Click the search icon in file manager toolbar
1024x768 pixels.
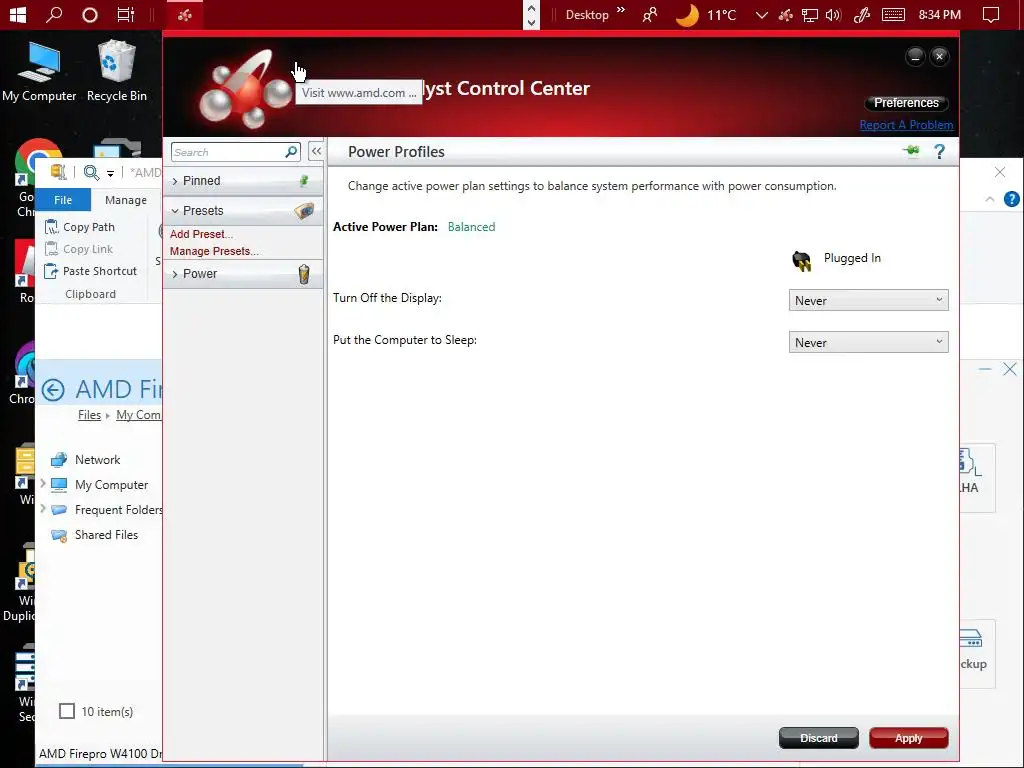(x=91, y=172)
